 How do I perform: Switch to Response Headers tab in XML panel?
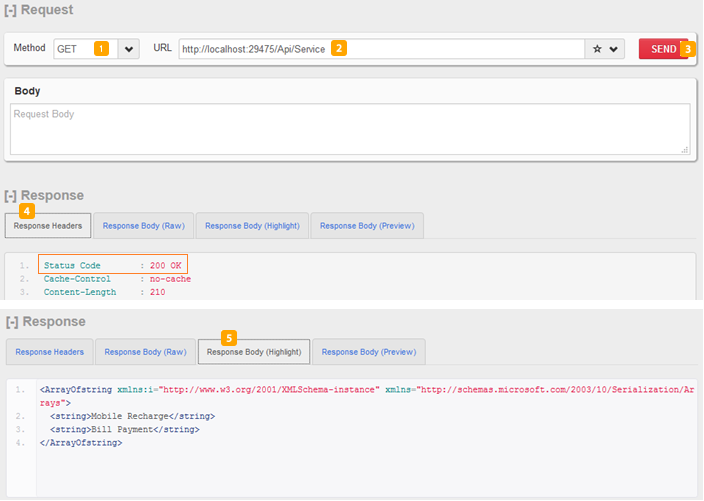tap(50, 352)
